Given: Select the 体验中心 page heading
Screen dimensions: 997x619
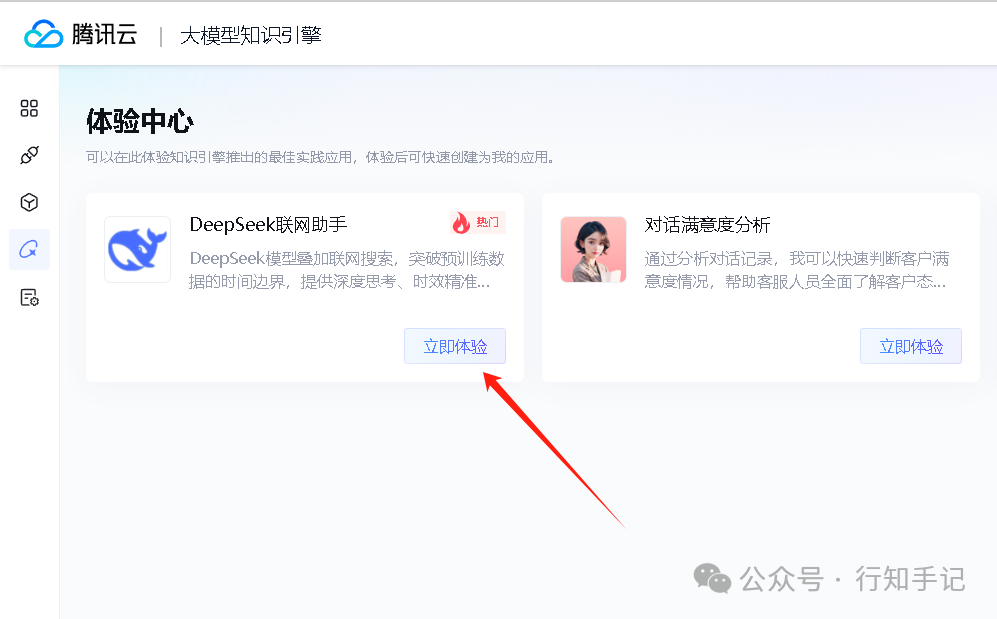Looking at the screenshot, I should 139,121.
